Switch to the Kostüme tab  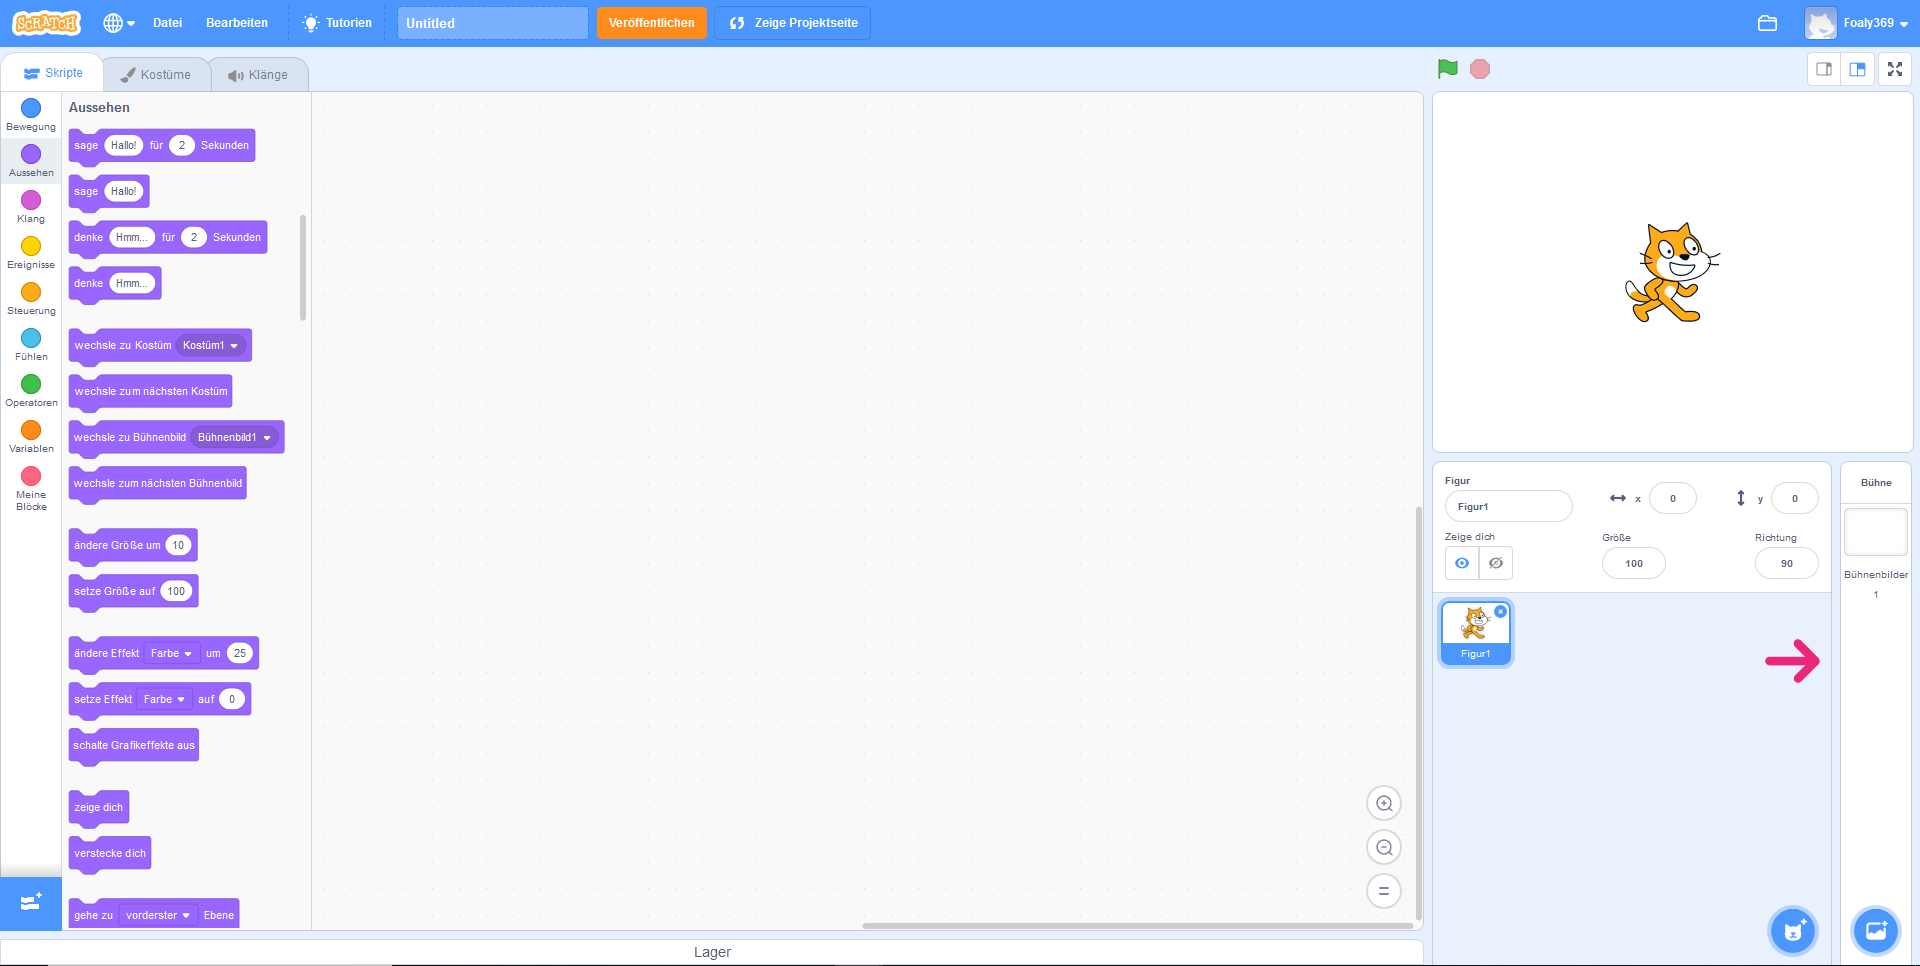coord(156,75)
